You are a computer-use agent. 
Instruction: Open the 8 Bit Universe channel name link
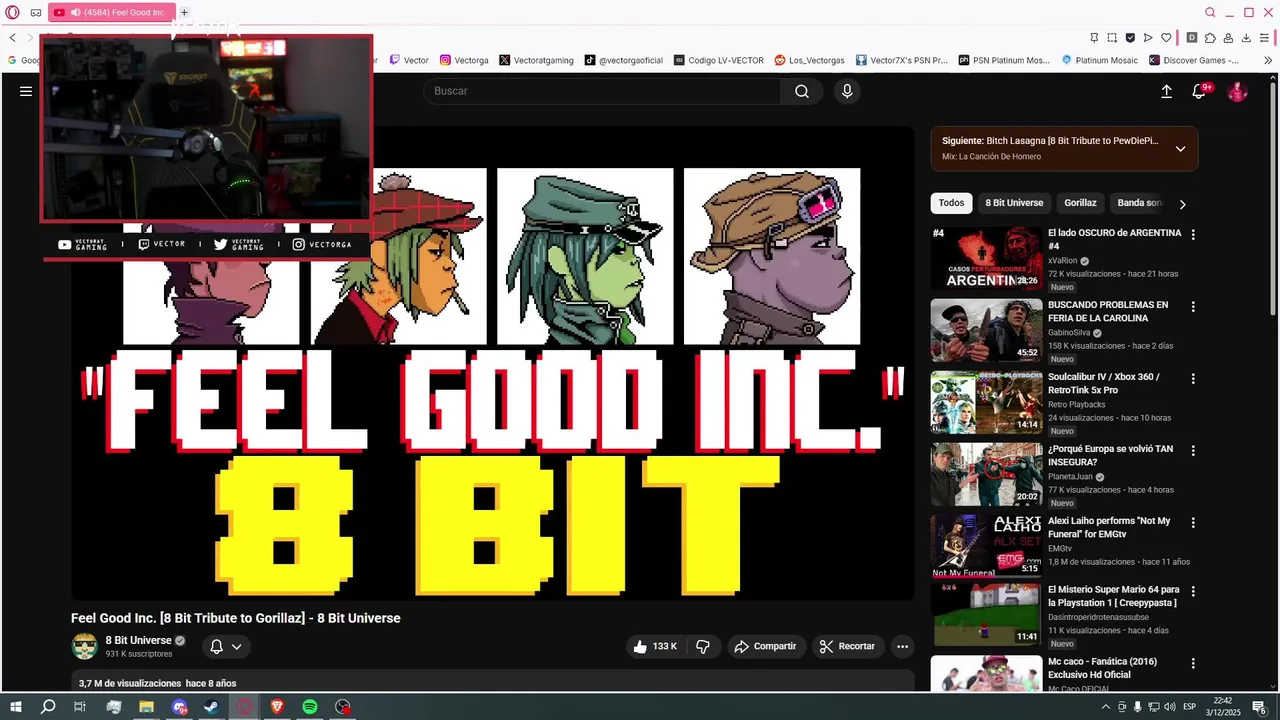click(x=139, y=640)
